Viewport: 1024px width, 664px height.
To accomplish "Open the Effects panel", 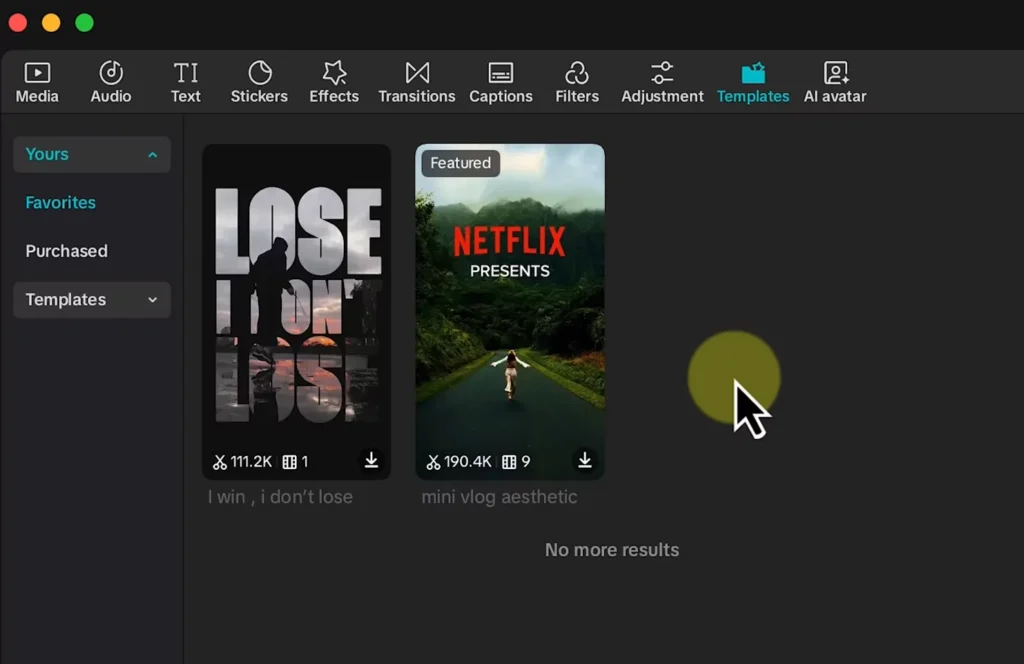I will pyautogui.click(x=334, y=82).
